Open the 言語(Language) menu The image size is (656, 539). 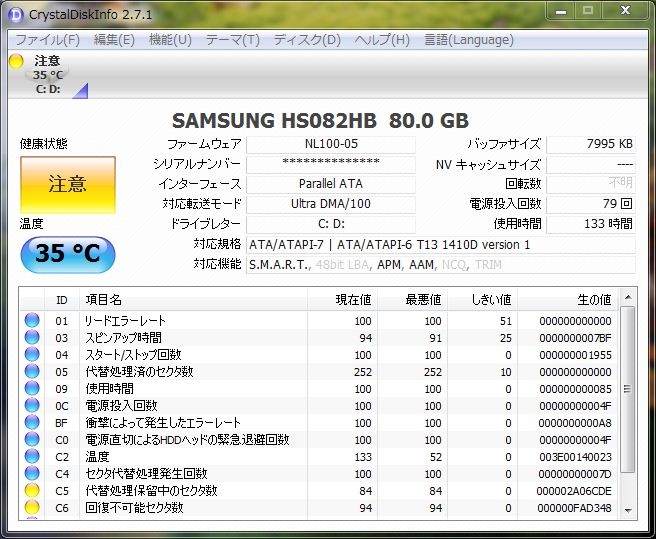[x=469, y=40]
